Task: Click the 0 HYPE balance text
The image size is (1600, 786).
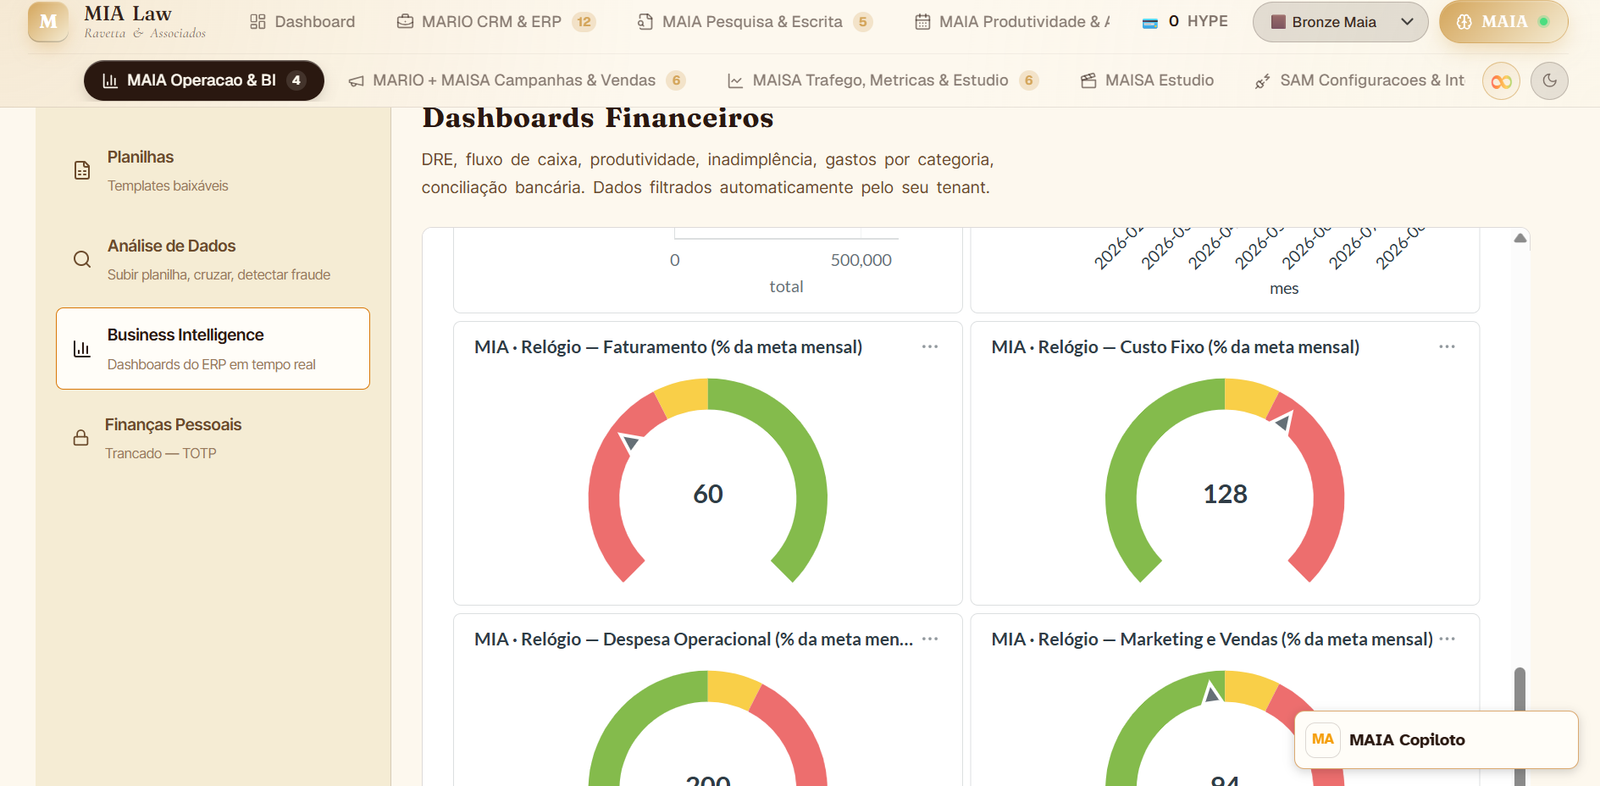Action: [x=1198, y=21]
